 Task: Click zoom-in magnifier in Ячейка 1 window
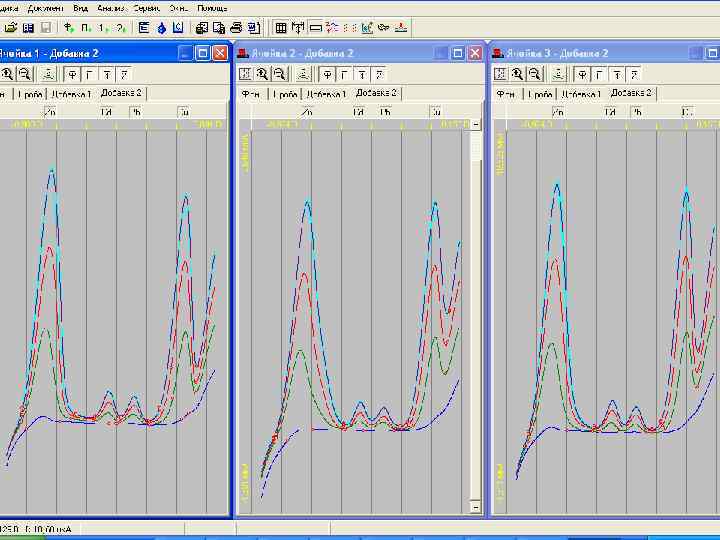click(x=7, y=74)
